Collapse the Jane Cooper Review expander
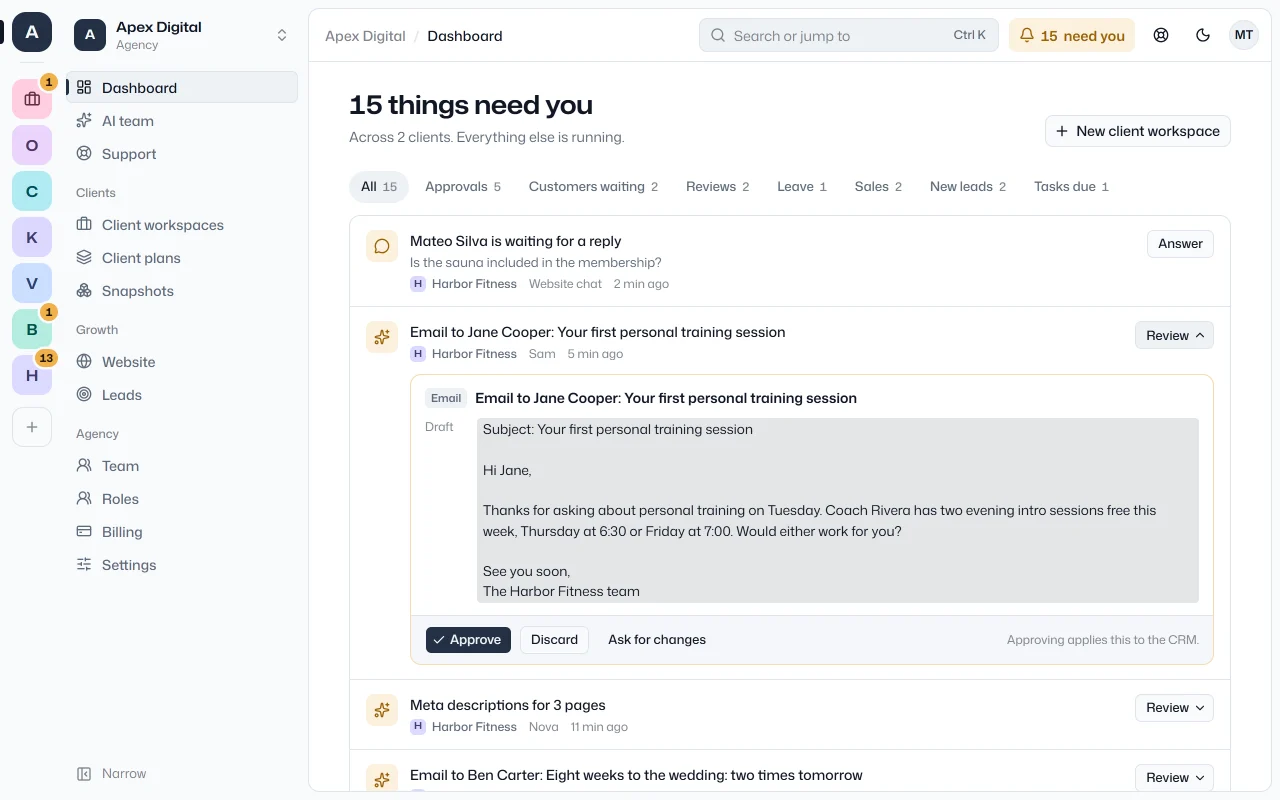This screenshot has width=1280, height=800. 1174,335
